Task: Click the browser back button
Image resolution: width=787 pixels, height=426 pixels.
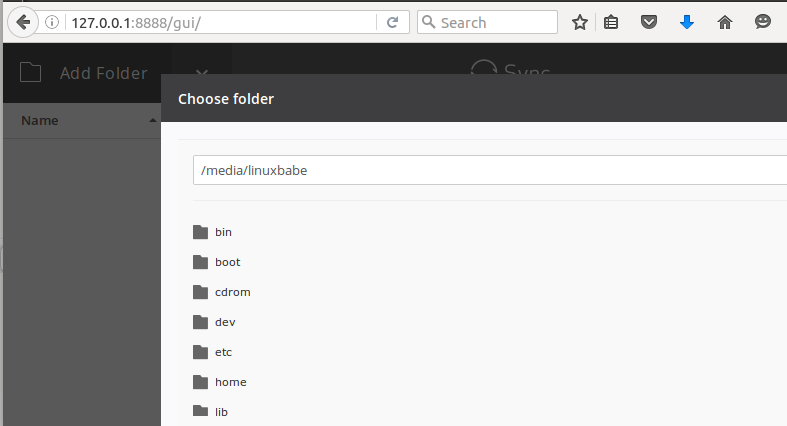Action: [x=23, y=22]
